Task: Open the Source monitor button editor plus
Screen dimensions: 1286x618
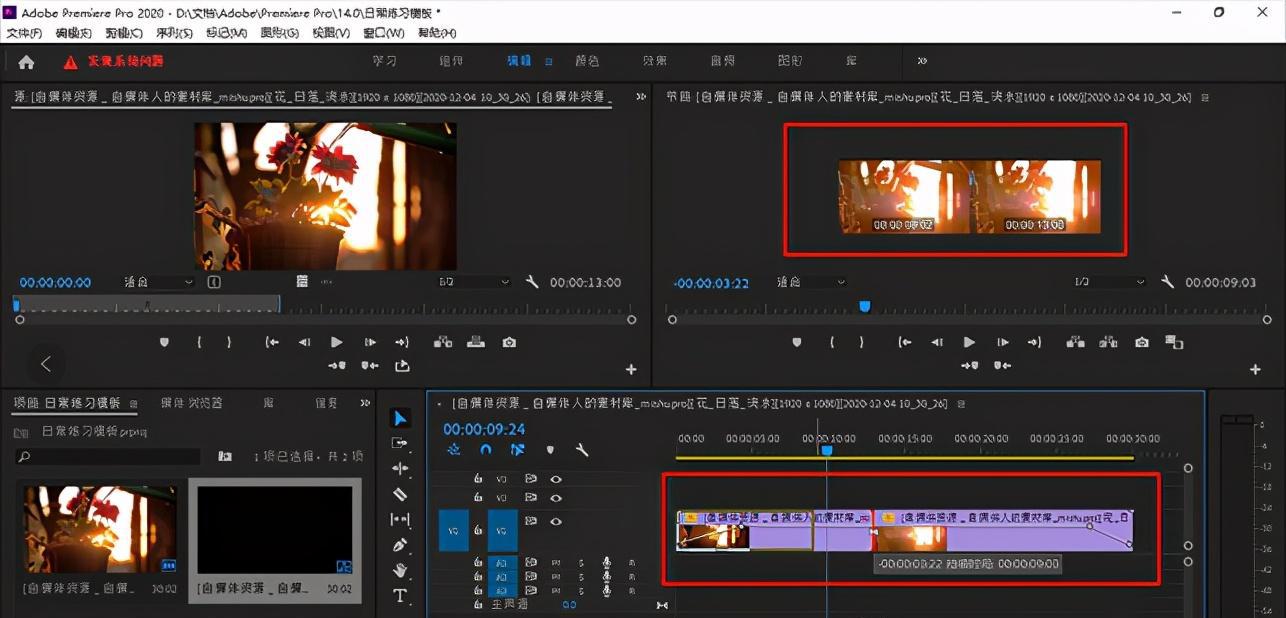Action: pos(631,370)
